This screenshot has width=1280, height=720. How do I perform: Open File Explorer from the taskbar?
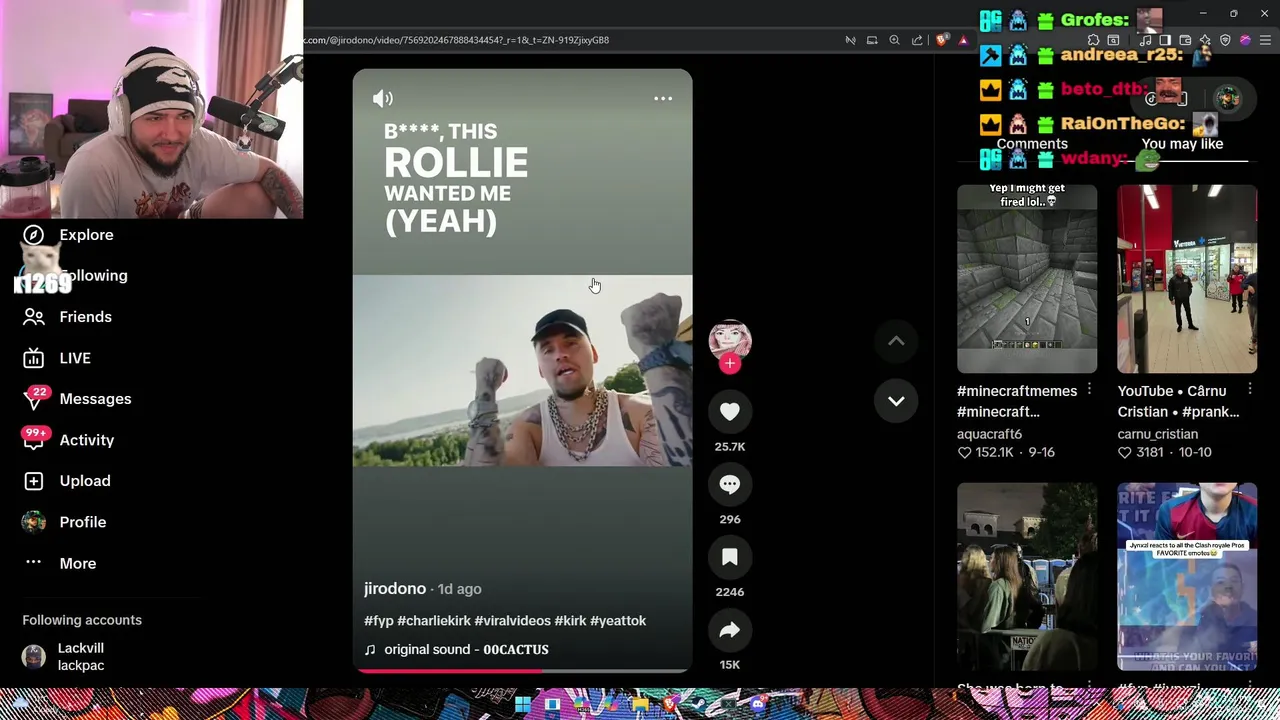[640, 704]
